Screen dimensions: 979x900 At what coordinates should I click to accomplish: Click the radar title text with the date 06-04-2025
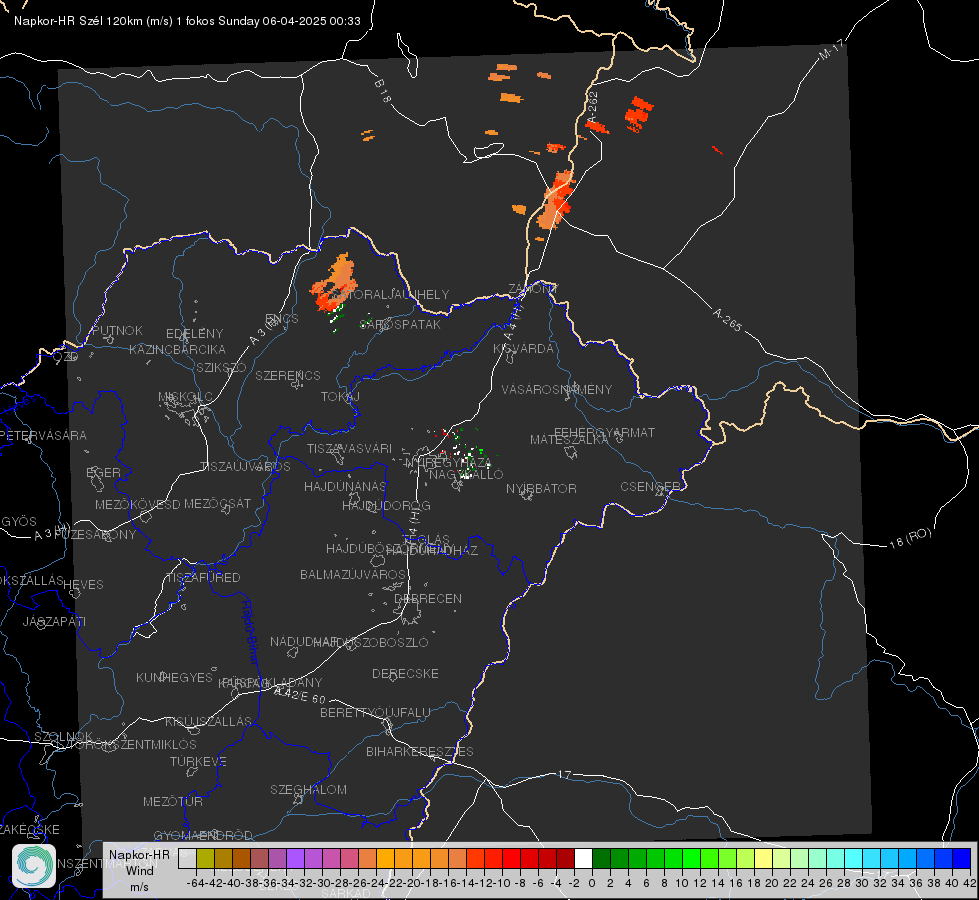click(x=187, y=21)
